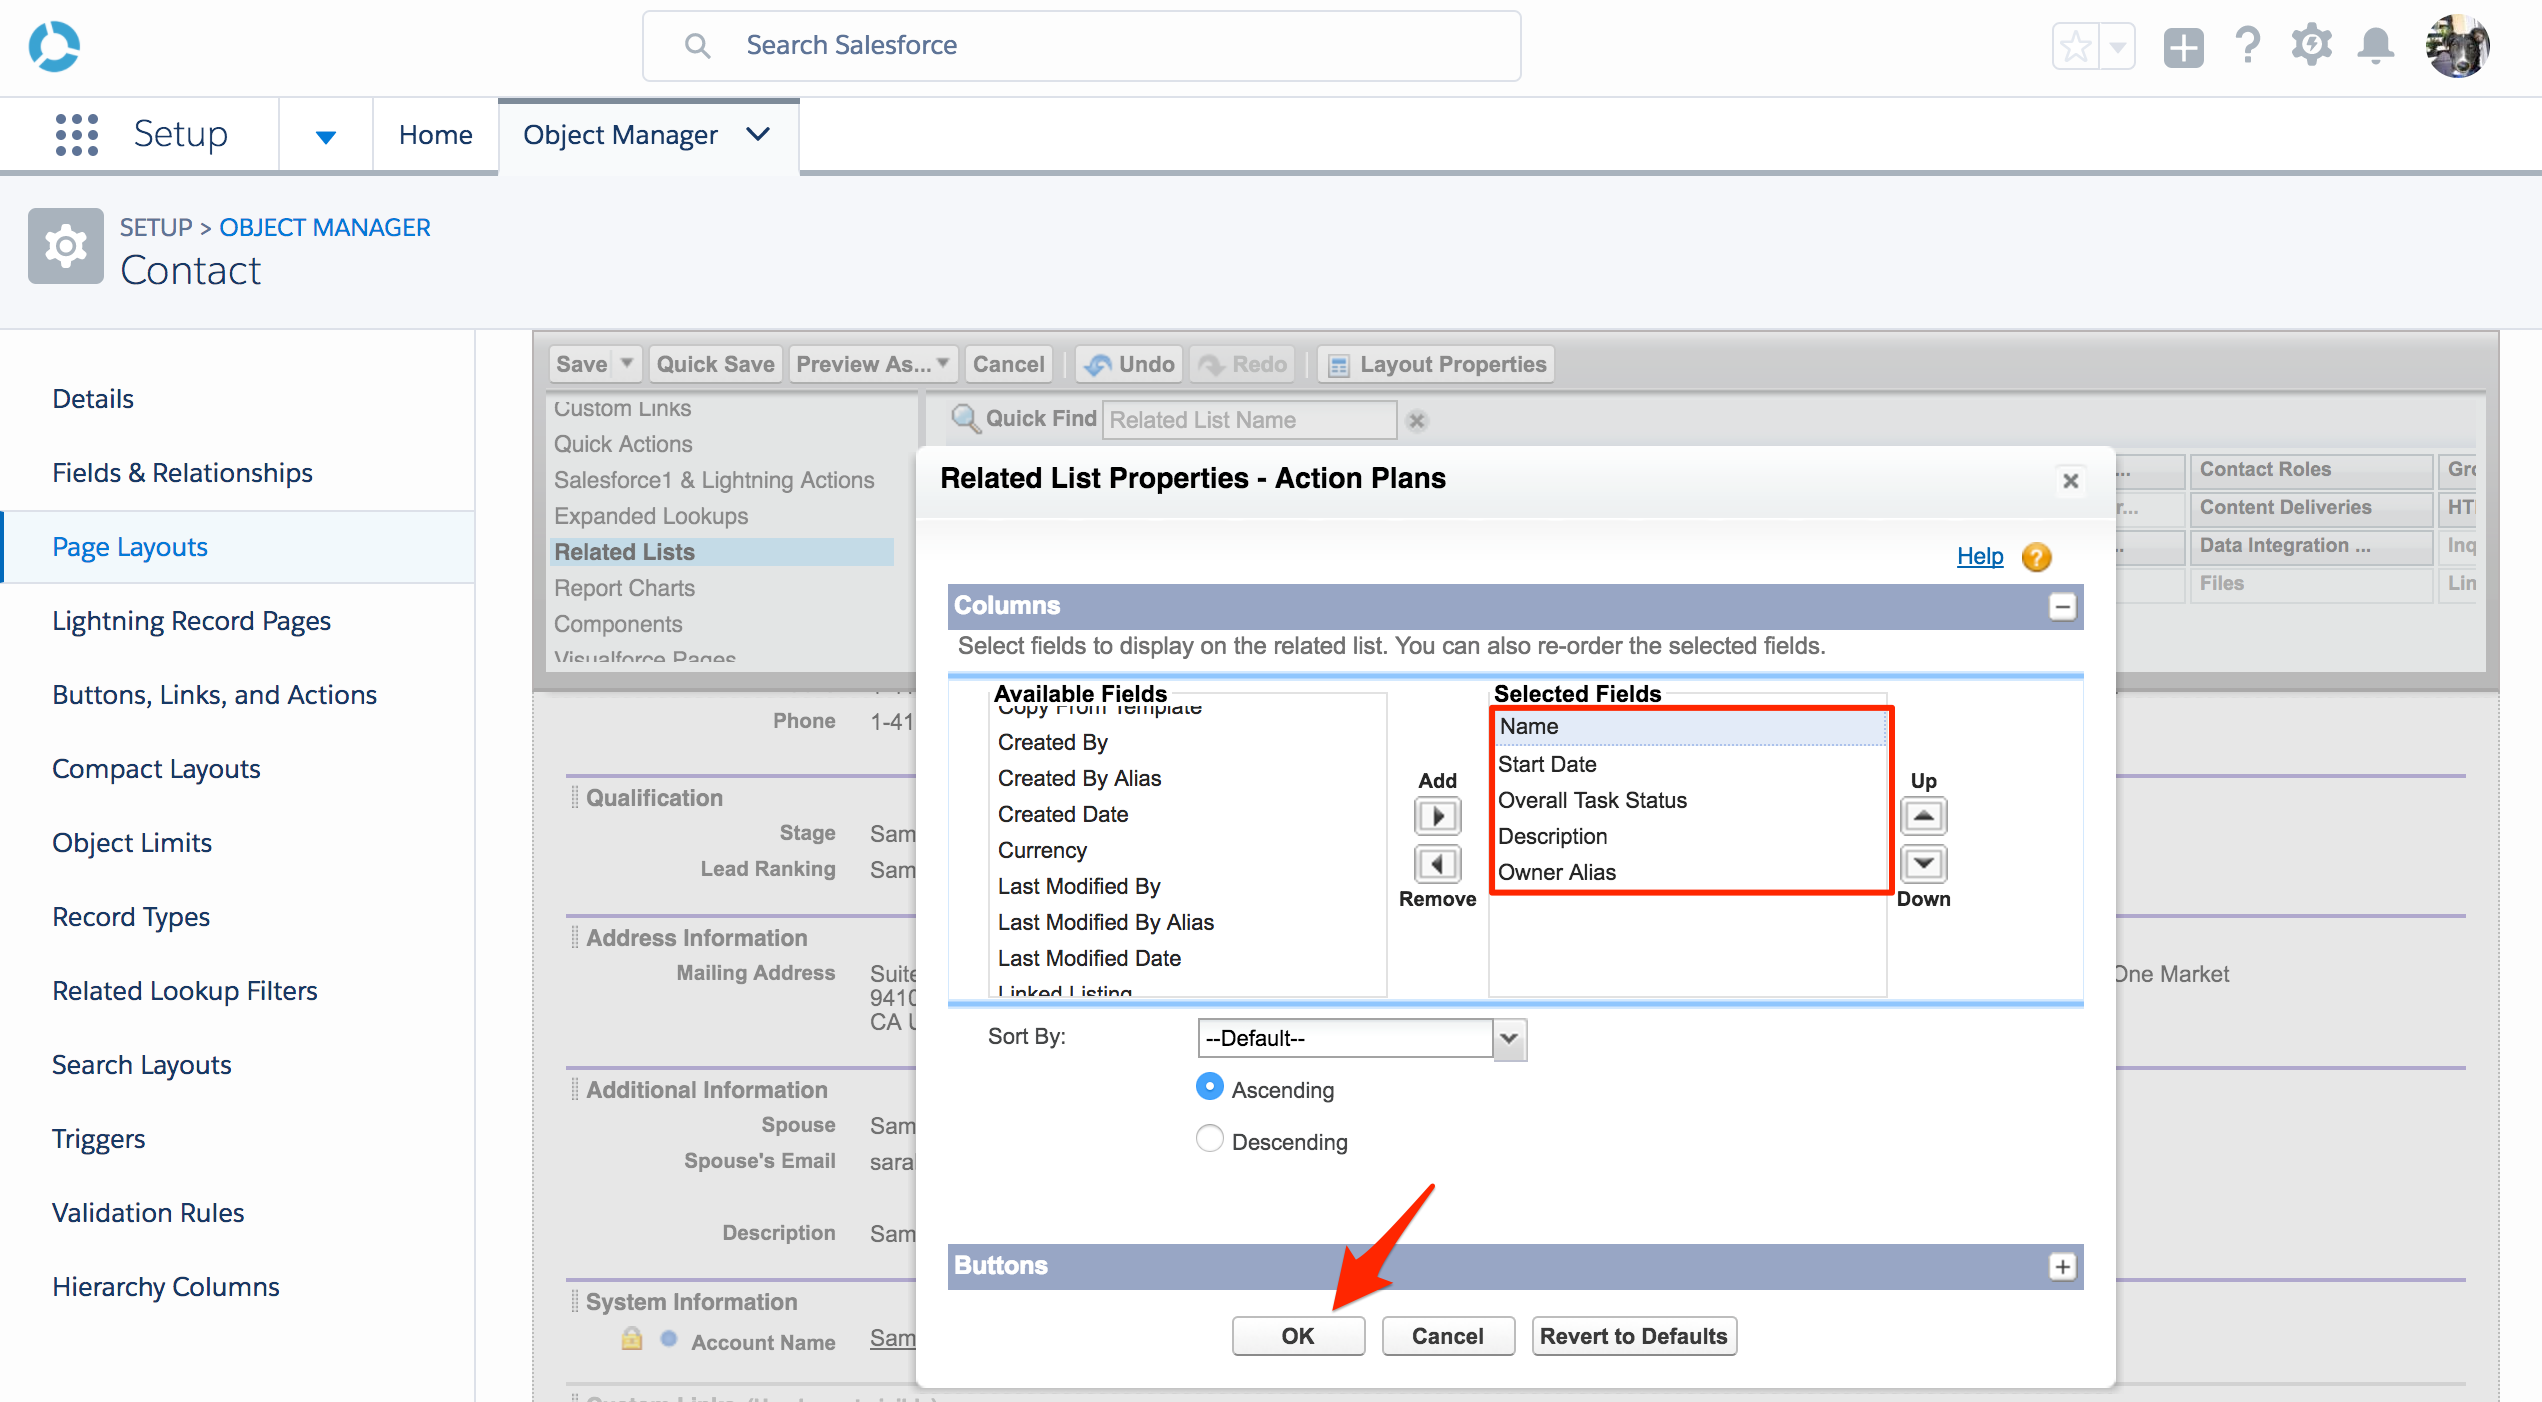Image resolution: width=2542 pixels, height=1402 pixels.
Task: Click the Remove left-arrow icon
Action: point(1437,864)
